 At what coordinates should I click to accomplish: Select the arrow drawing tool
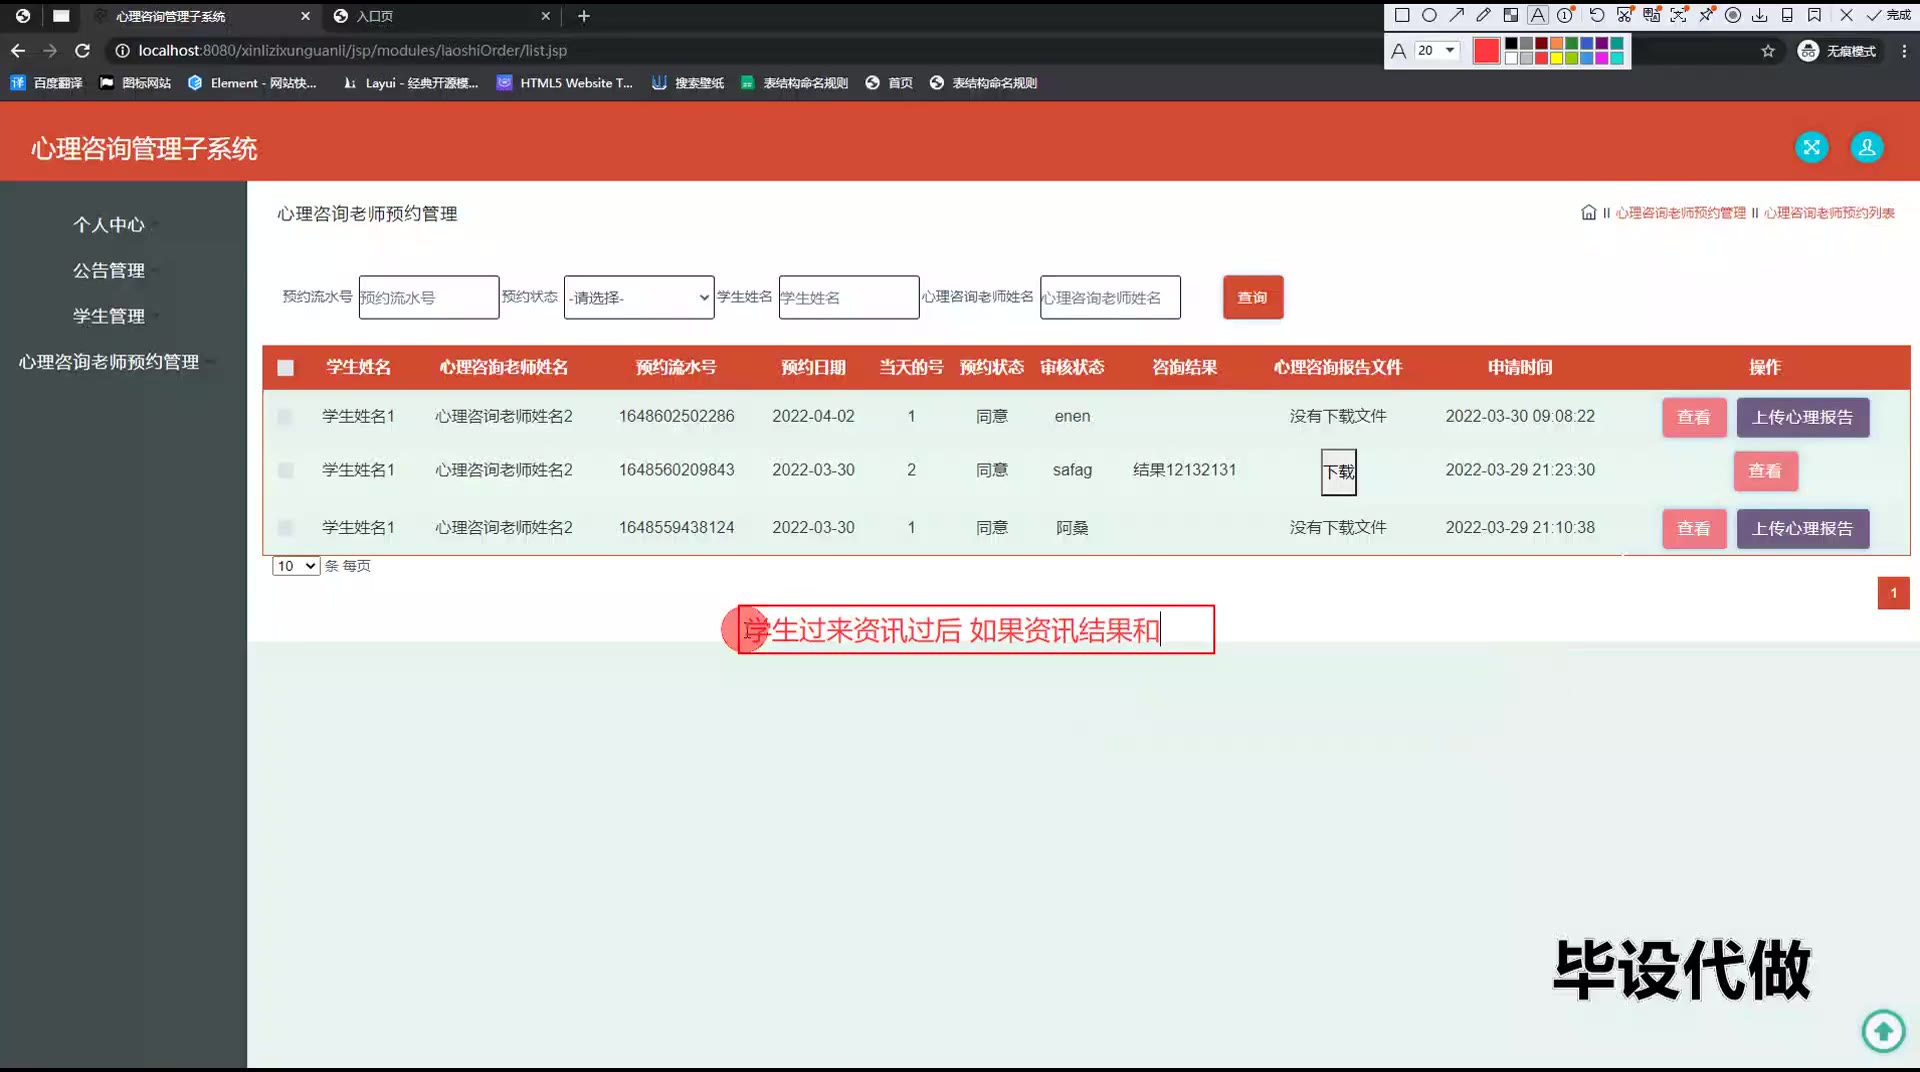click(1457, 15)
